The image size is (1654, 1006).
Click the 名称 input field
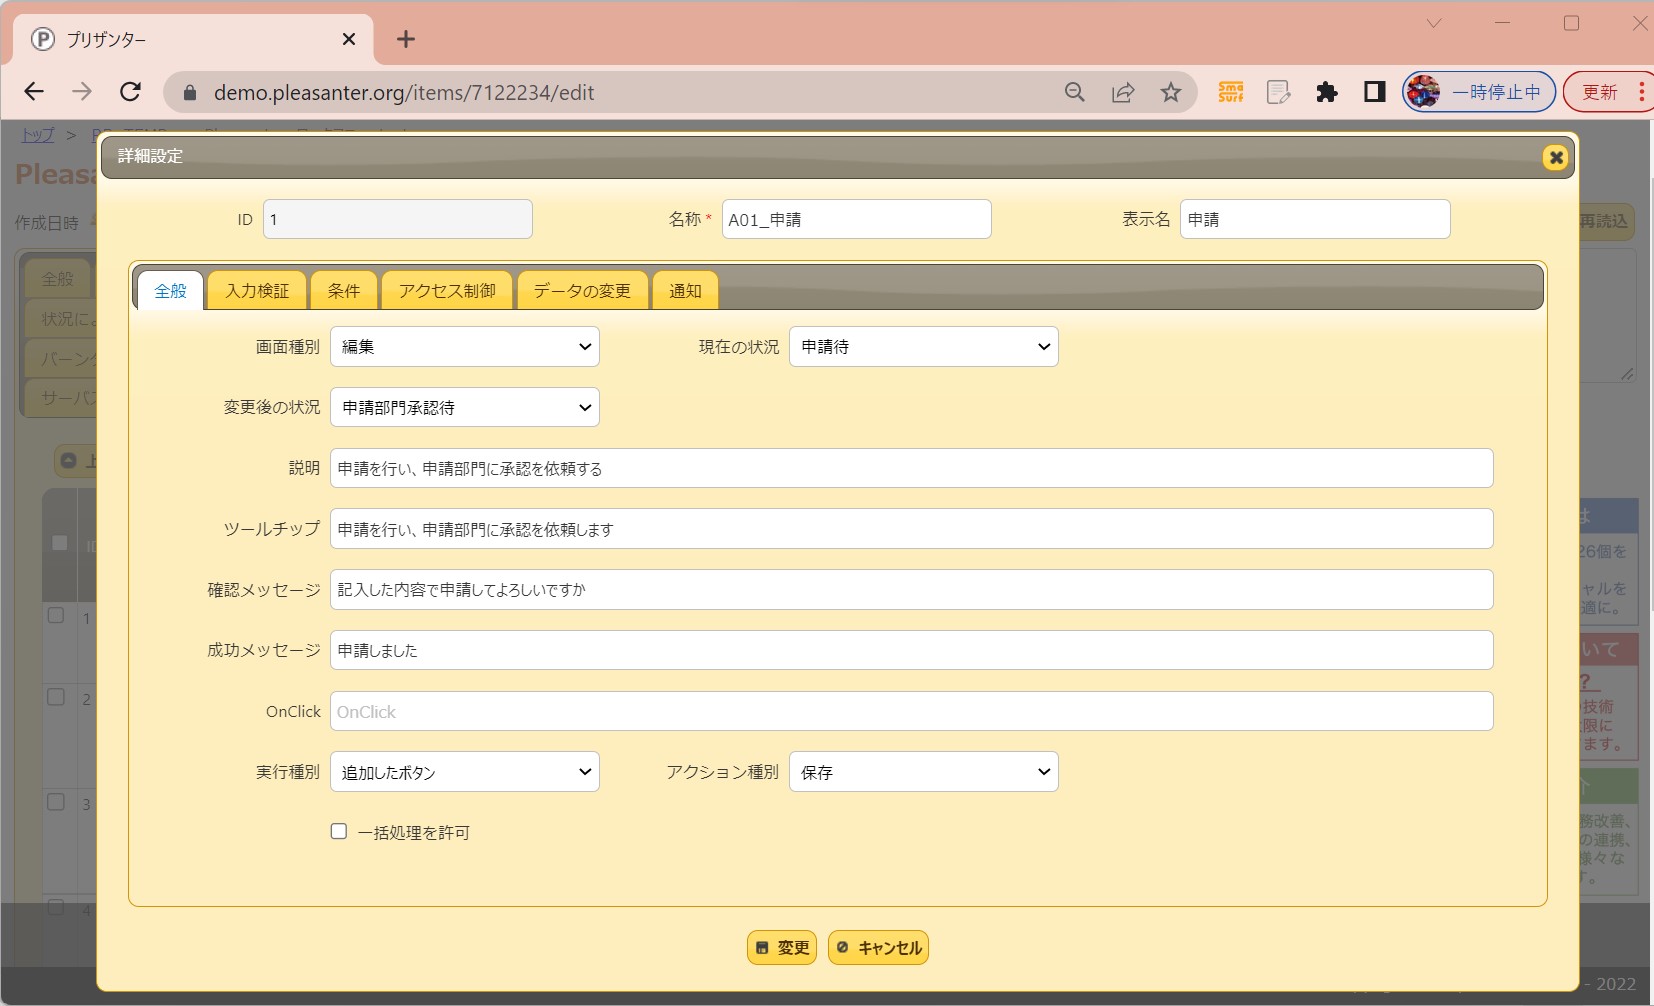coord(857,219)
